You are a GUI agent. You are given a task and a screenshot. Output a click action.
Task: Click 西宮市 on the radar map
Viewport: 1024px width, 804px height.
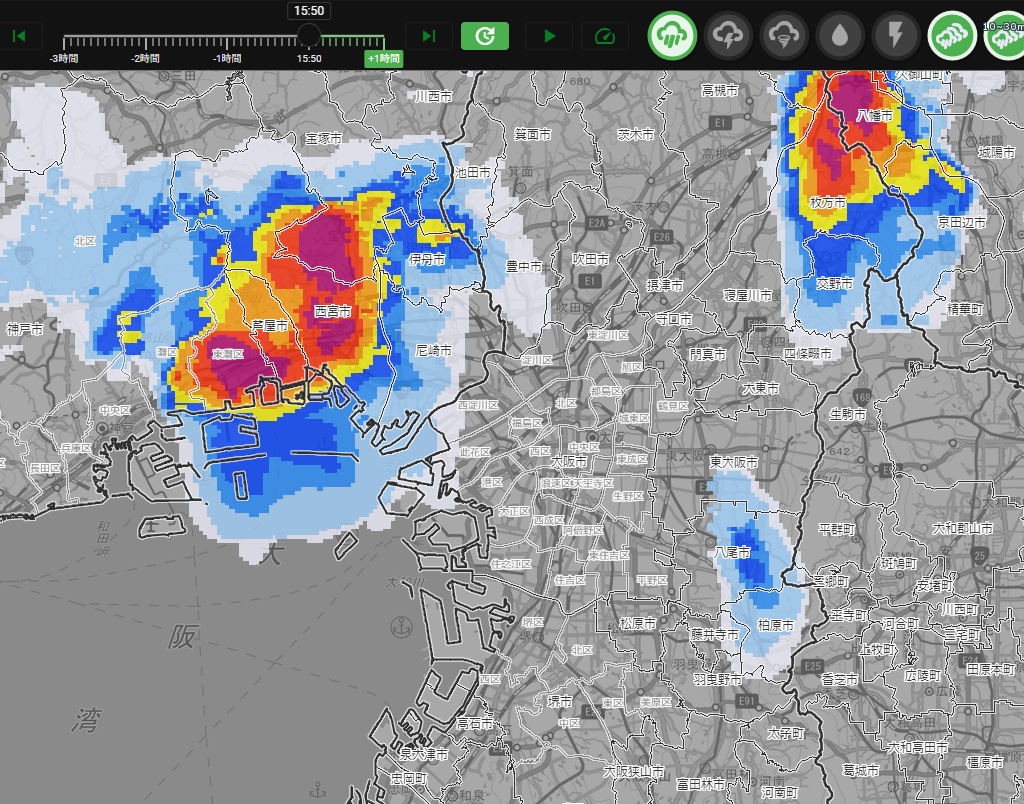332,312
